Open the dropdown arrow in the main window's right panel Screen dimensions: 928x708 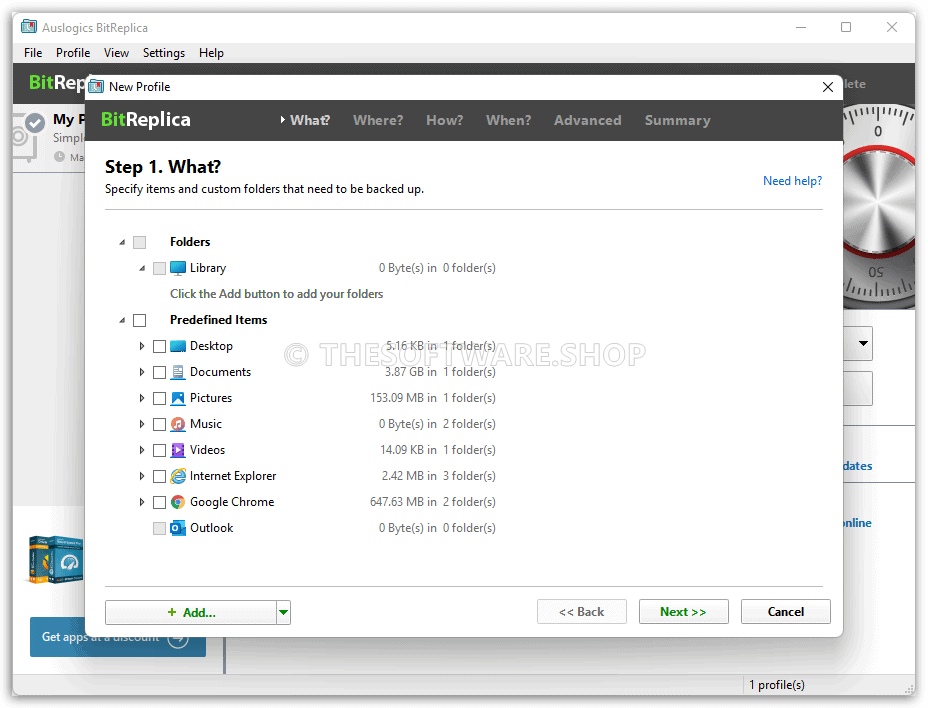[x=863, y=344]
